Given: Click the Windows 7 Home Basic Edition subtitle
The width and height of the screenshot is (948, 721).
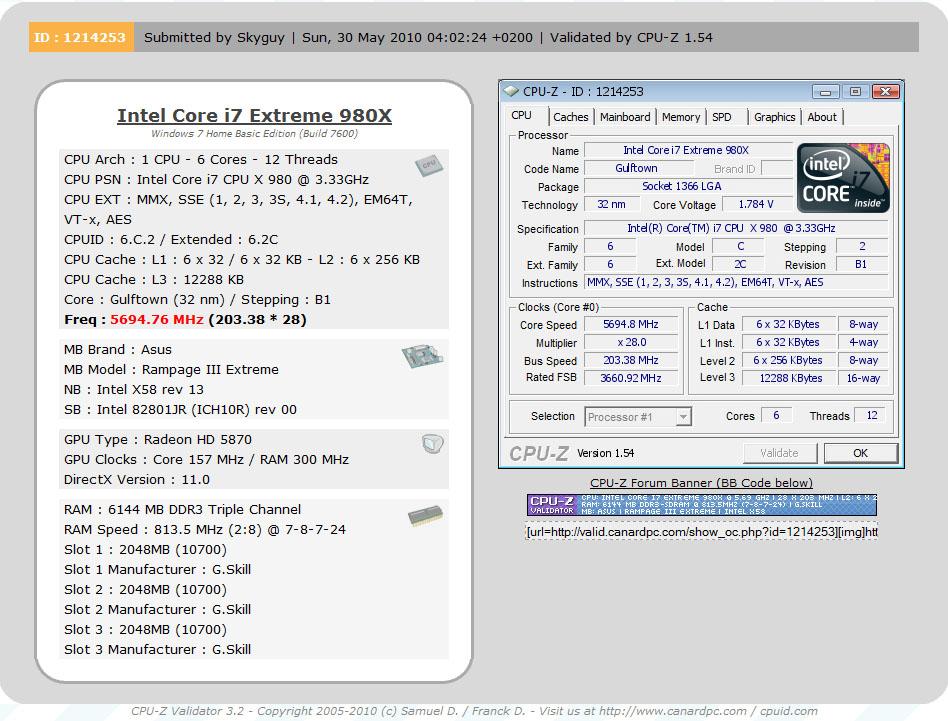Looking at the screenshot, I should (x=255, y=134).
